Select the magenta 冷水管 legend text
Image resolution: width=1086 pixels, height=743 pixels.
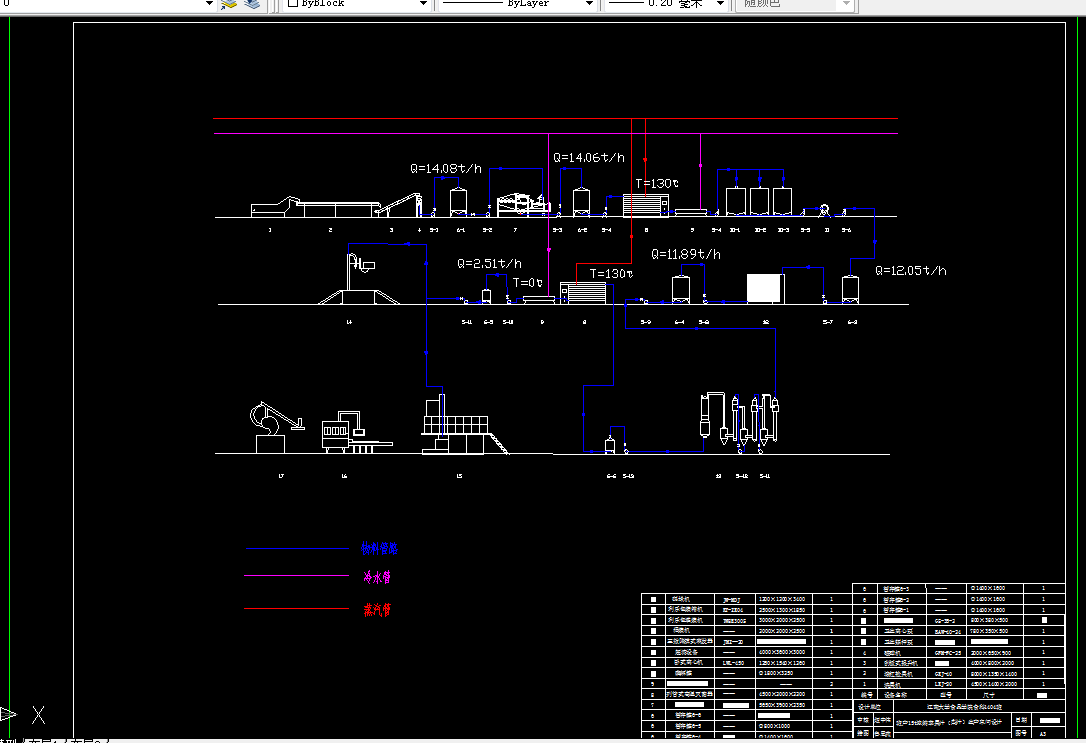(x=377, y=577)
